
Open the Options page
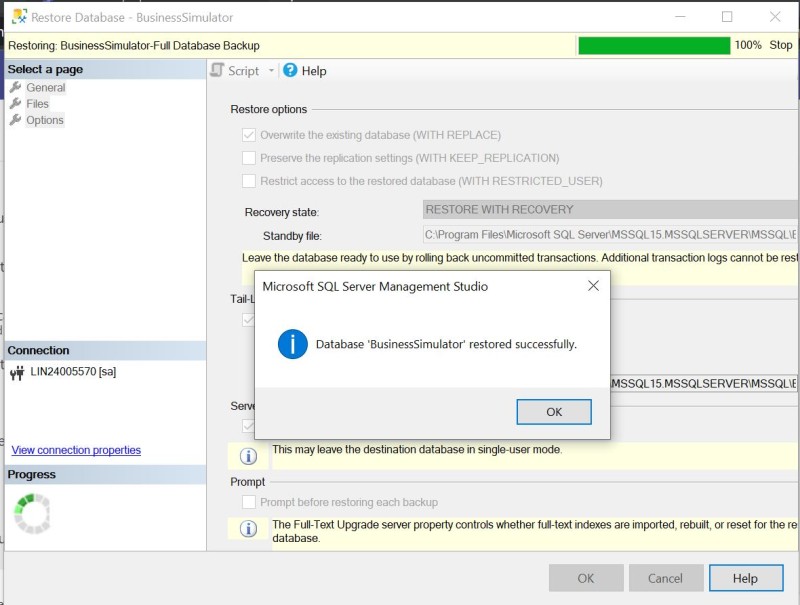pos(45,120)
